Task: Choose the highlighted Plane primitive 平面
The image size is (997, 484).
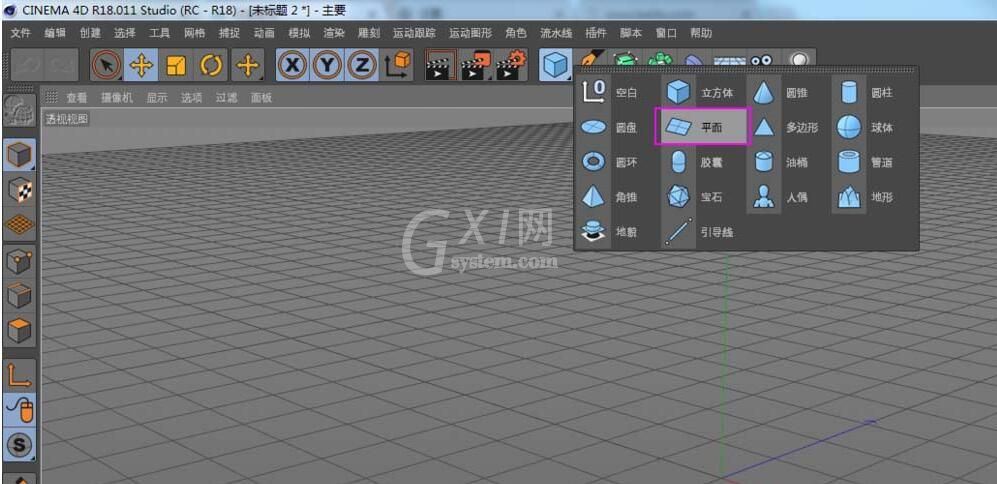Action: (x=703, y=127)
